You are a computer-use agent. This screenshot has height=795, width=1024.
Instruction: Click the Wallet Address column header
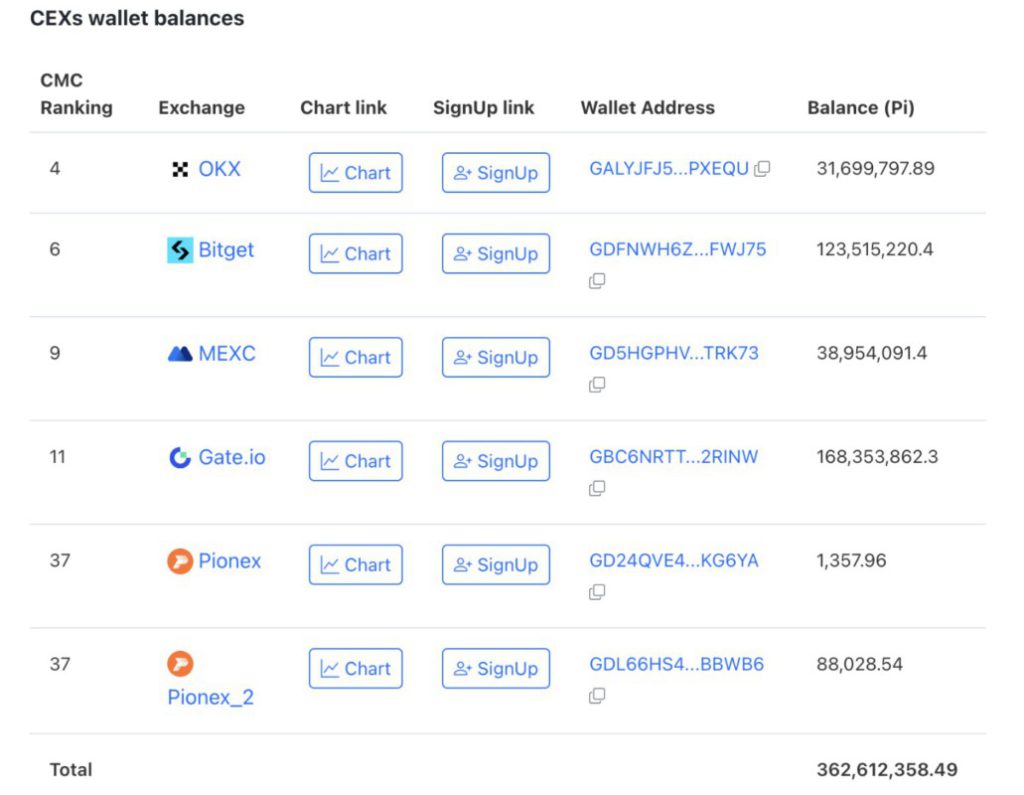[648, 108]
